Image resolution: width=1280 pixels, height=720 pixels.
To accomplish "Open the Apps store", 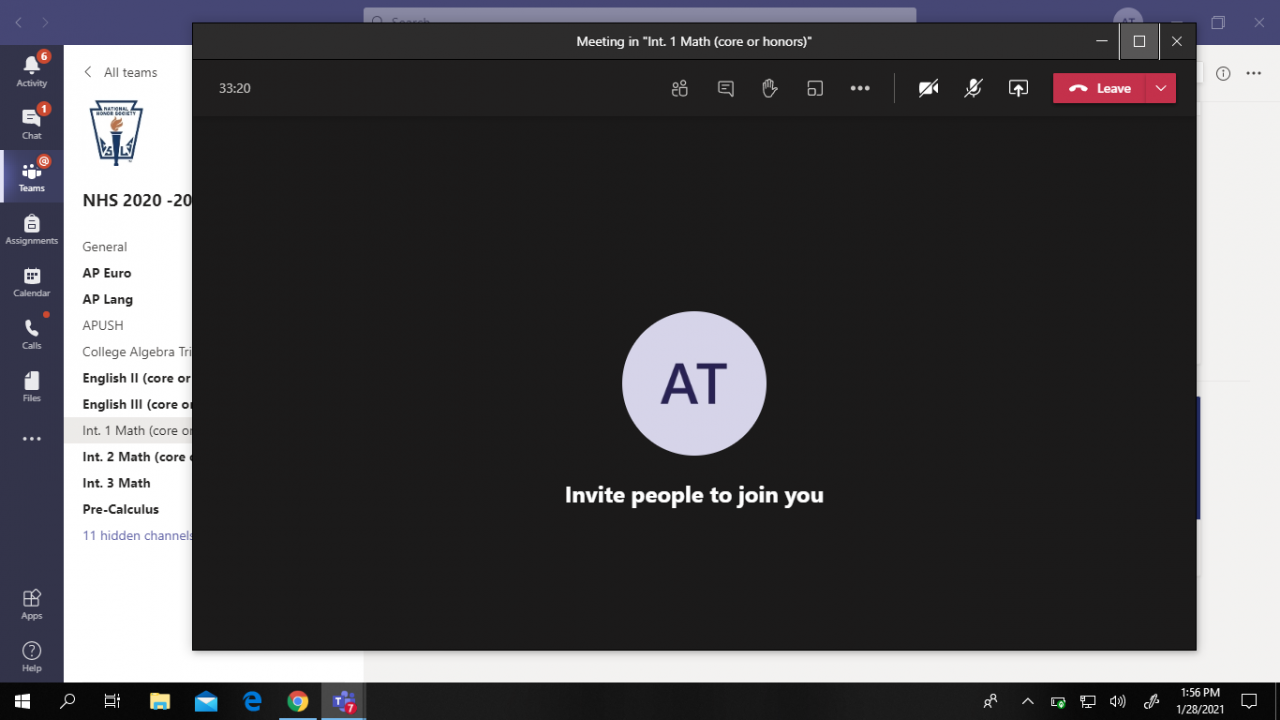I will click(32, 603).
